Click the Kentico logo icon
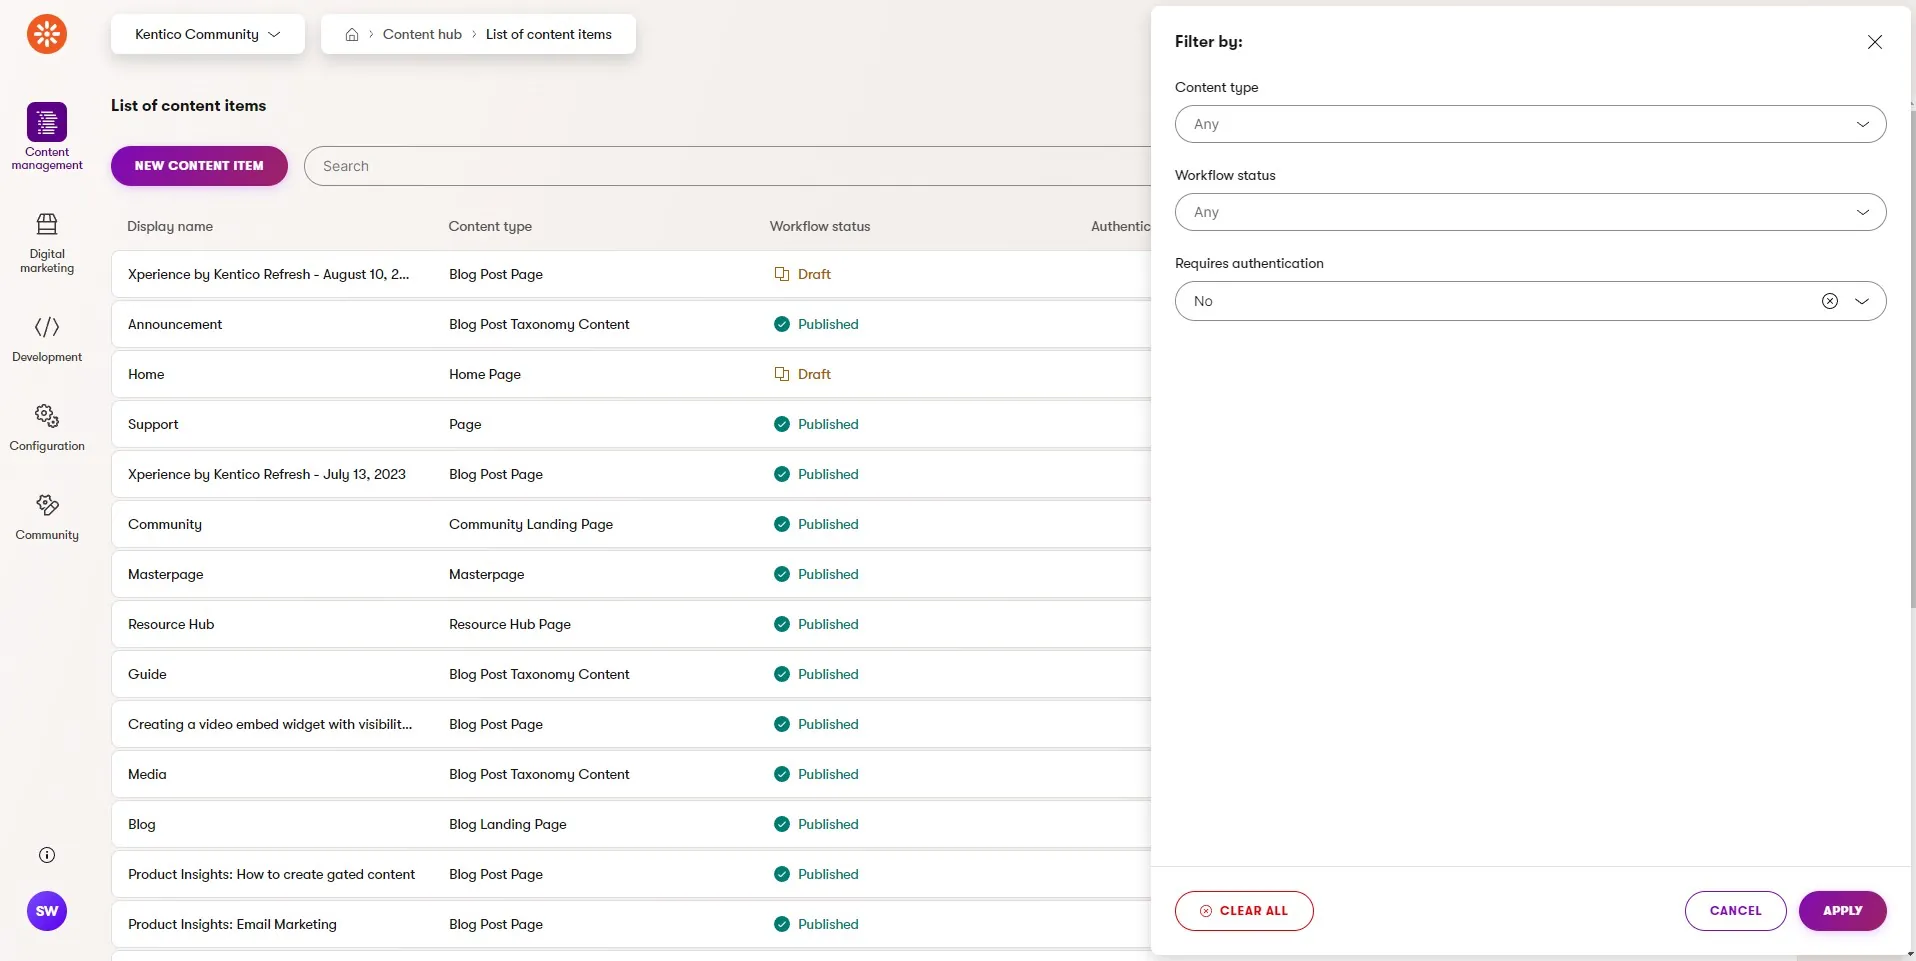The width and height of the screenshot is (1916, 961). coord(47,34)
